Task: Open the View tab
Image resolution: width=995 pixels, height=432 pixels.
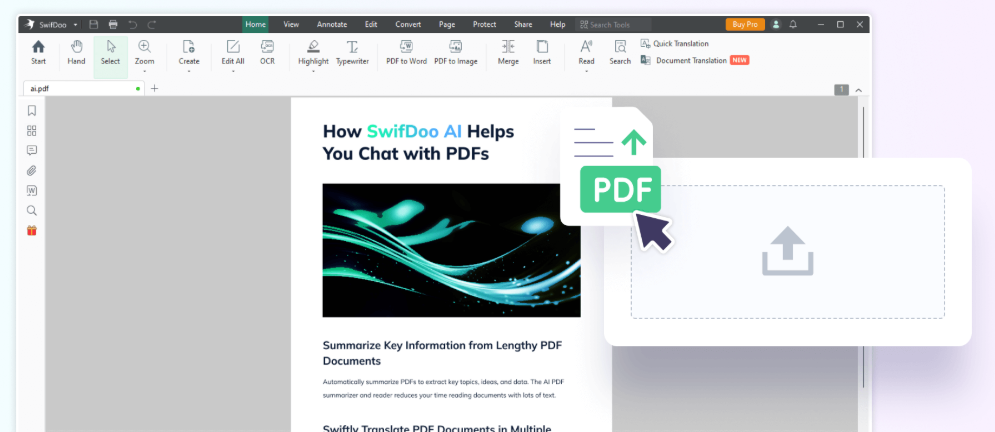Action: (291, 25)
